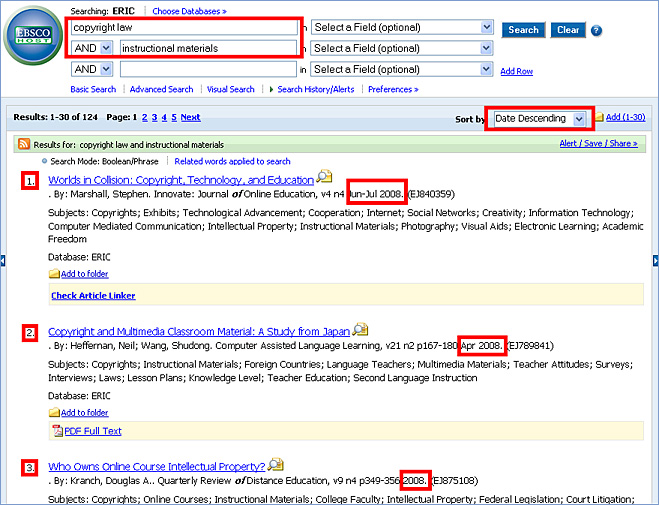Open the AND operator dropdown of the empty row
659x505 pixels.
[92, 69]
